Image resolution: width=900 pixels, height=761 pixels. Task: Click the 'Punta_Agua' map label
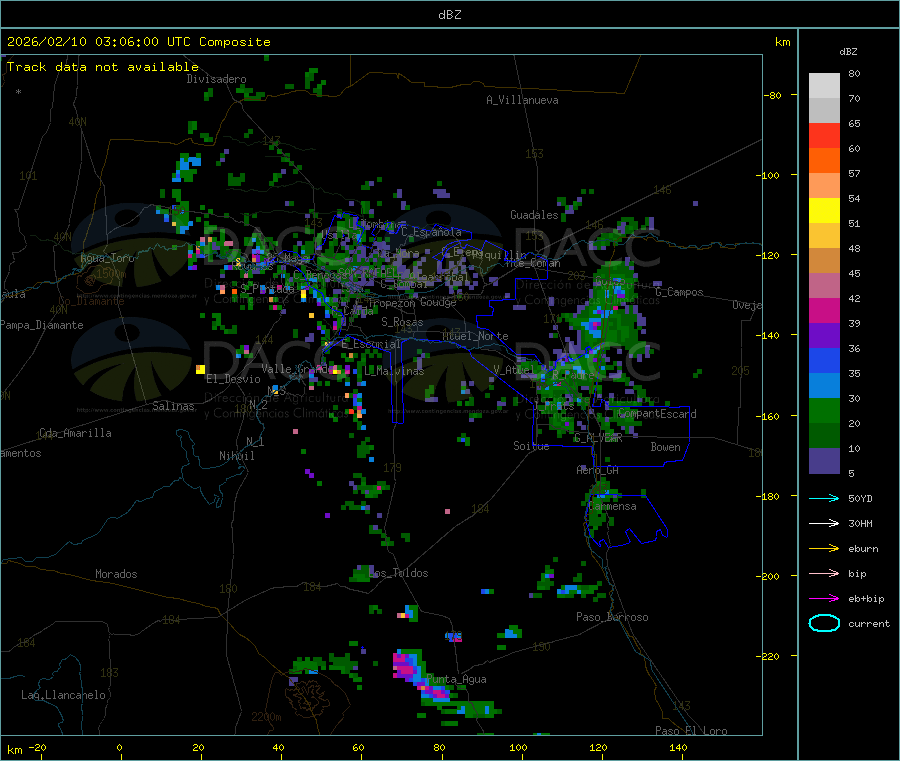pos(456,679)
